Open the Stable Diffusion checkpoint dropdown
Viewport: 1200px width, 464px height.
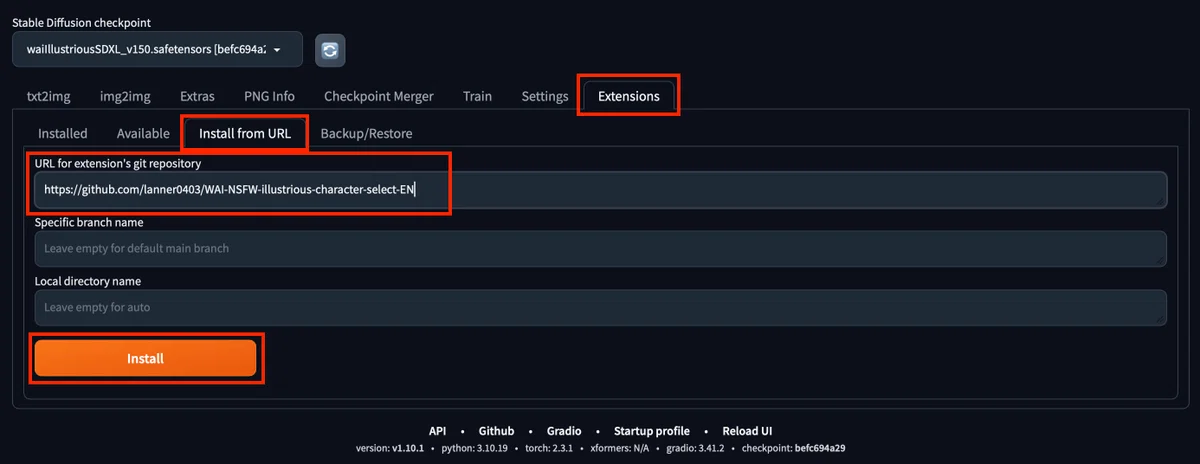coord(158,49)
